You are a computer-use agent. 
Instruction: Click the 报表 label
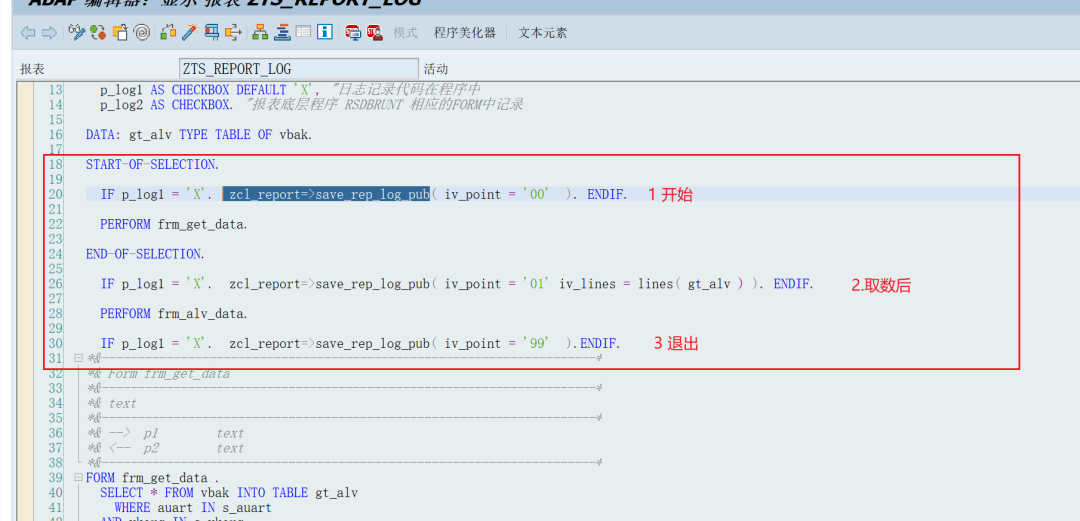tap(32, 69)
